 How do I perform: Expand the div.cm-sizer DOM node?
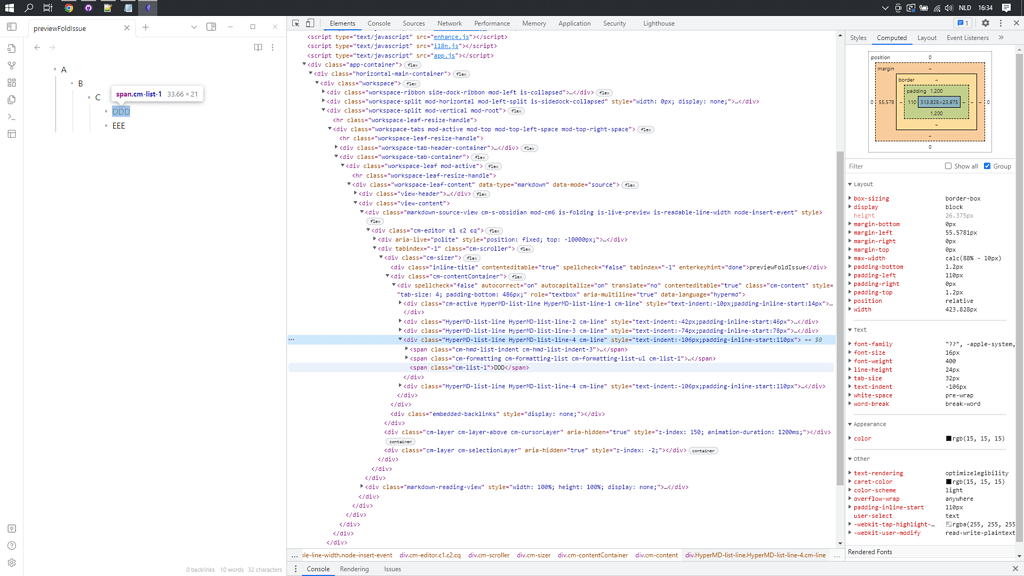[x=380, y=257]
